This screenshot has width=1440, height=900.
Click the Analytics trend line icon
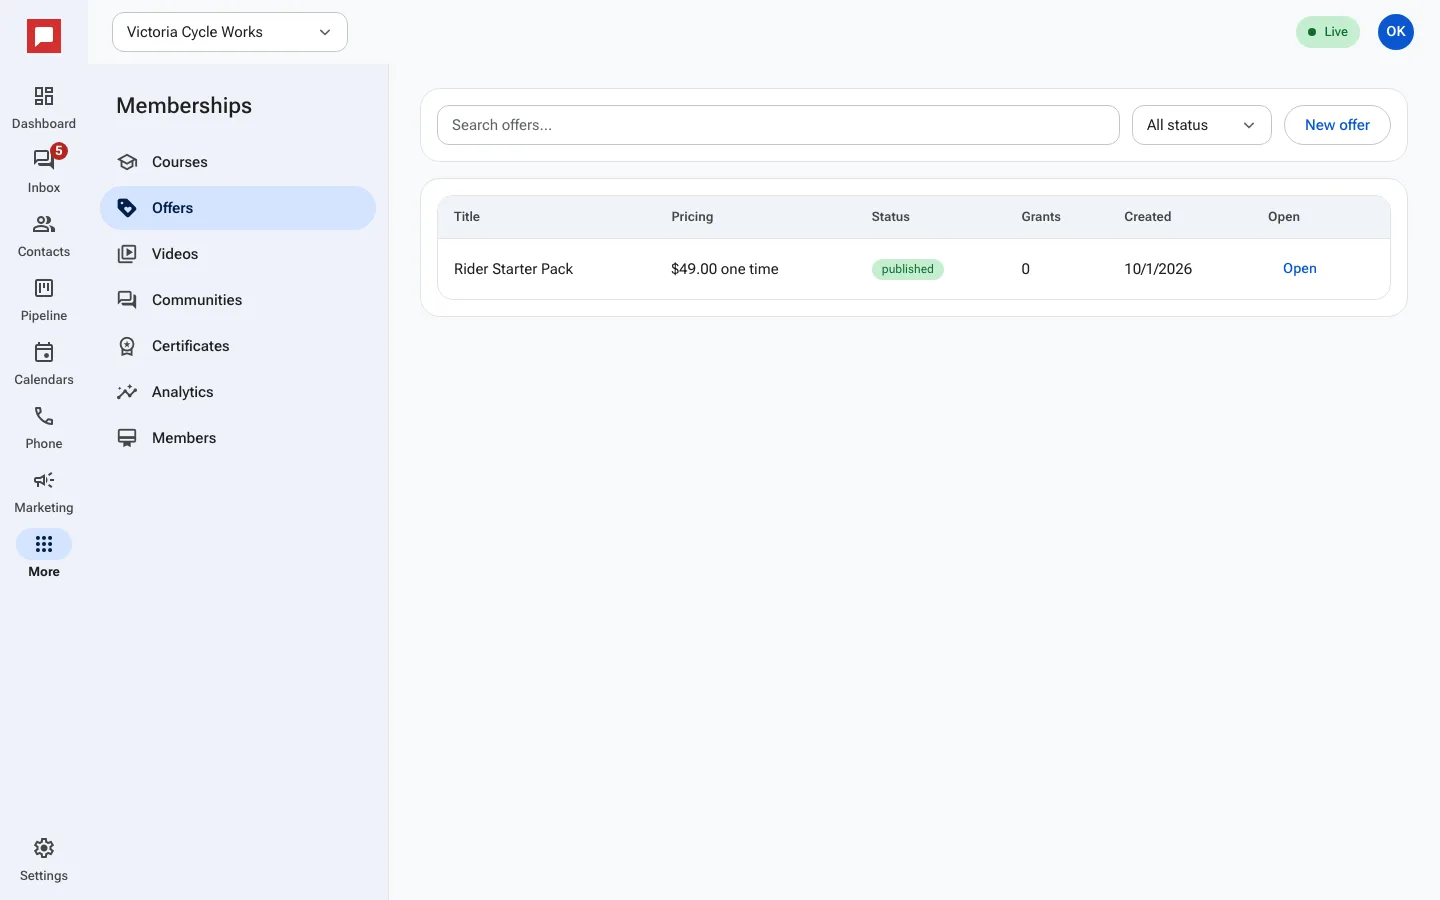pos(127,392)
